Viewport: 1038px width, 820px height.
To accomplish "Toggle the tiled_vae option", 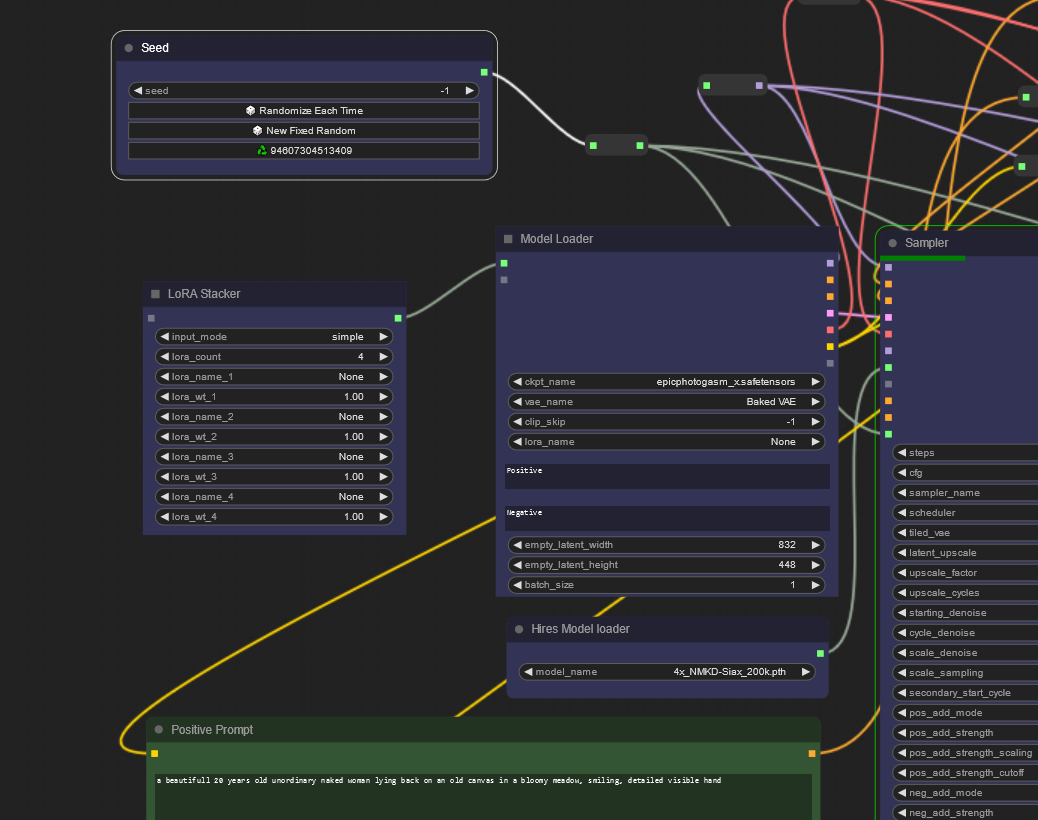I will (x=966, y=533).
